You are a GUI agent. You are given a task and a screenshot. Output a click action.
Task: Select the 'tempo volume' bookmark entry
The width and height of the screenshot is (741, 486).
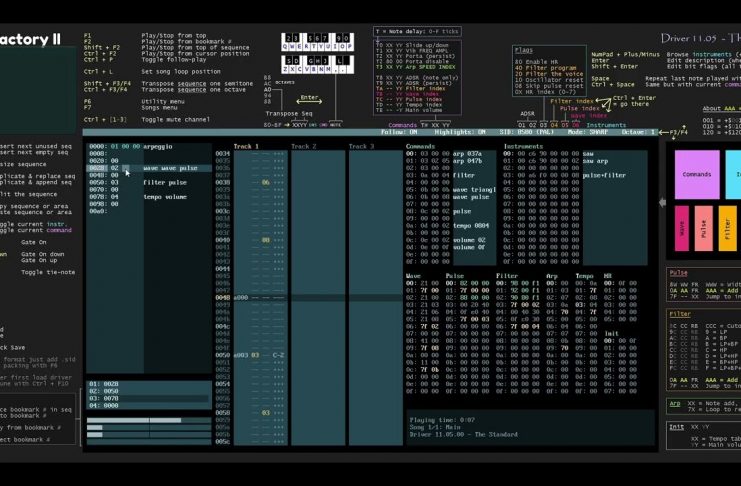click(166, 197)
